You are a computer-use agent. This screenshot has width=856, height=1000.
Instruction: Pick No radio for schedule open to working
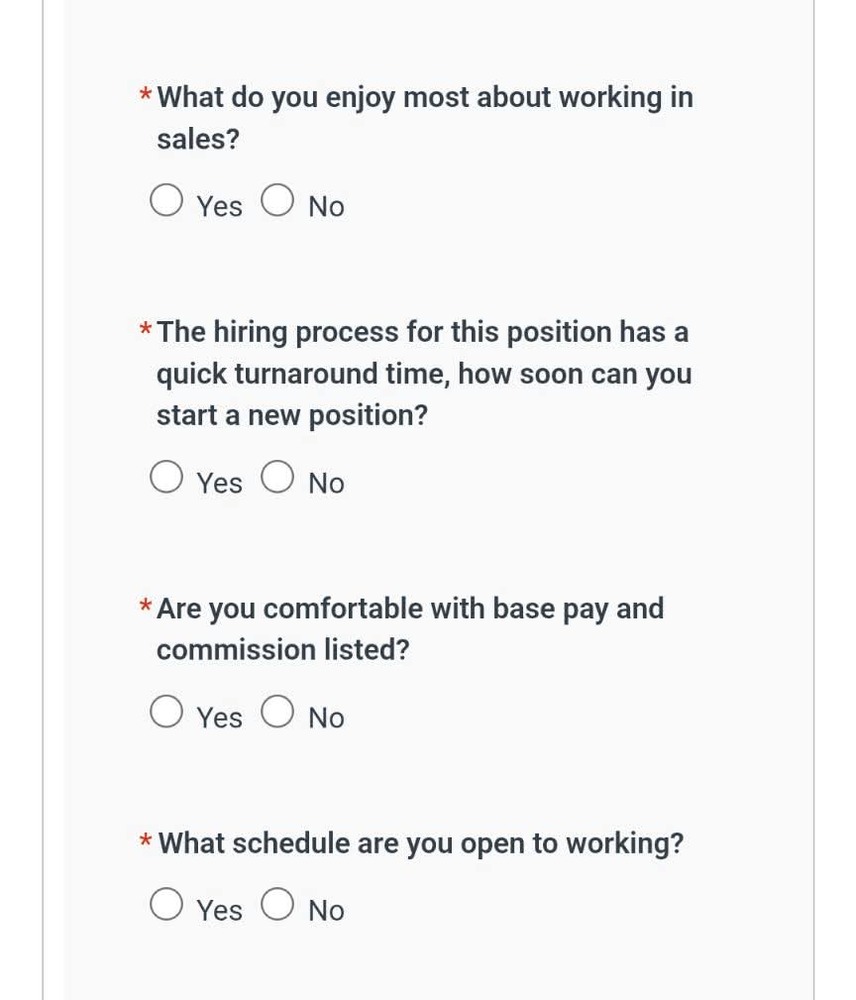[x=277, y=908]
